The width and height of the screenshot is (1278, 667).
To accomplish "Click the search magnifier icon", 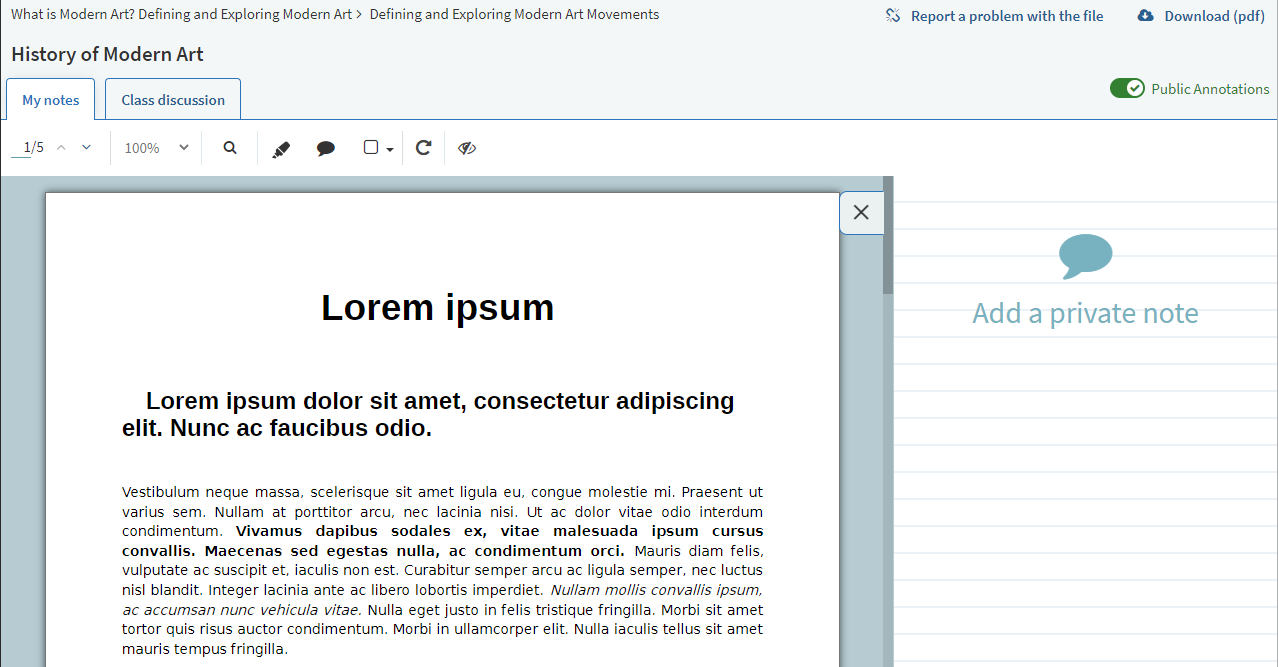I will 230,148.
